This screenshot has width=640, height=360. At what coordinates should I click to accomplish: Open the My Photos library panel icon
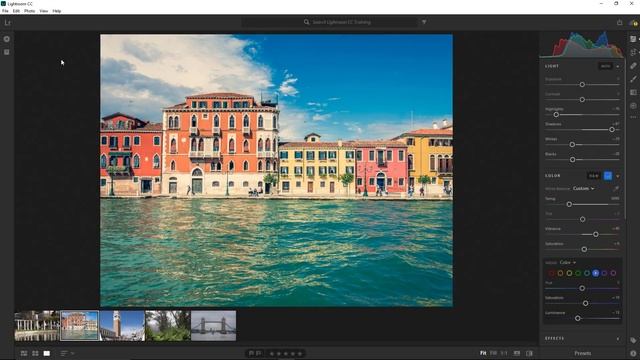[7, 52]
